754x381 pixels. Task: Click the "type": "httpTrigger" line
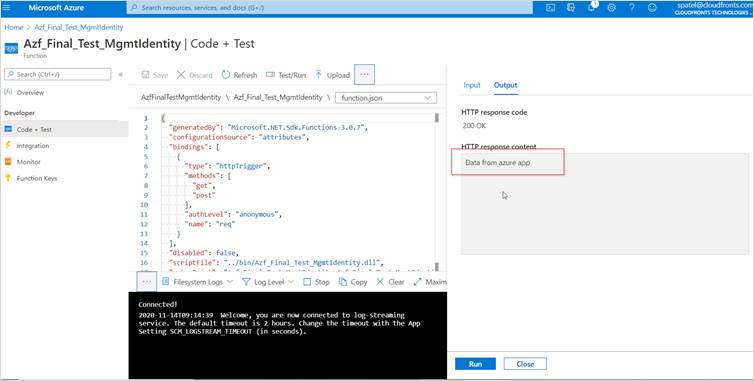227,166
